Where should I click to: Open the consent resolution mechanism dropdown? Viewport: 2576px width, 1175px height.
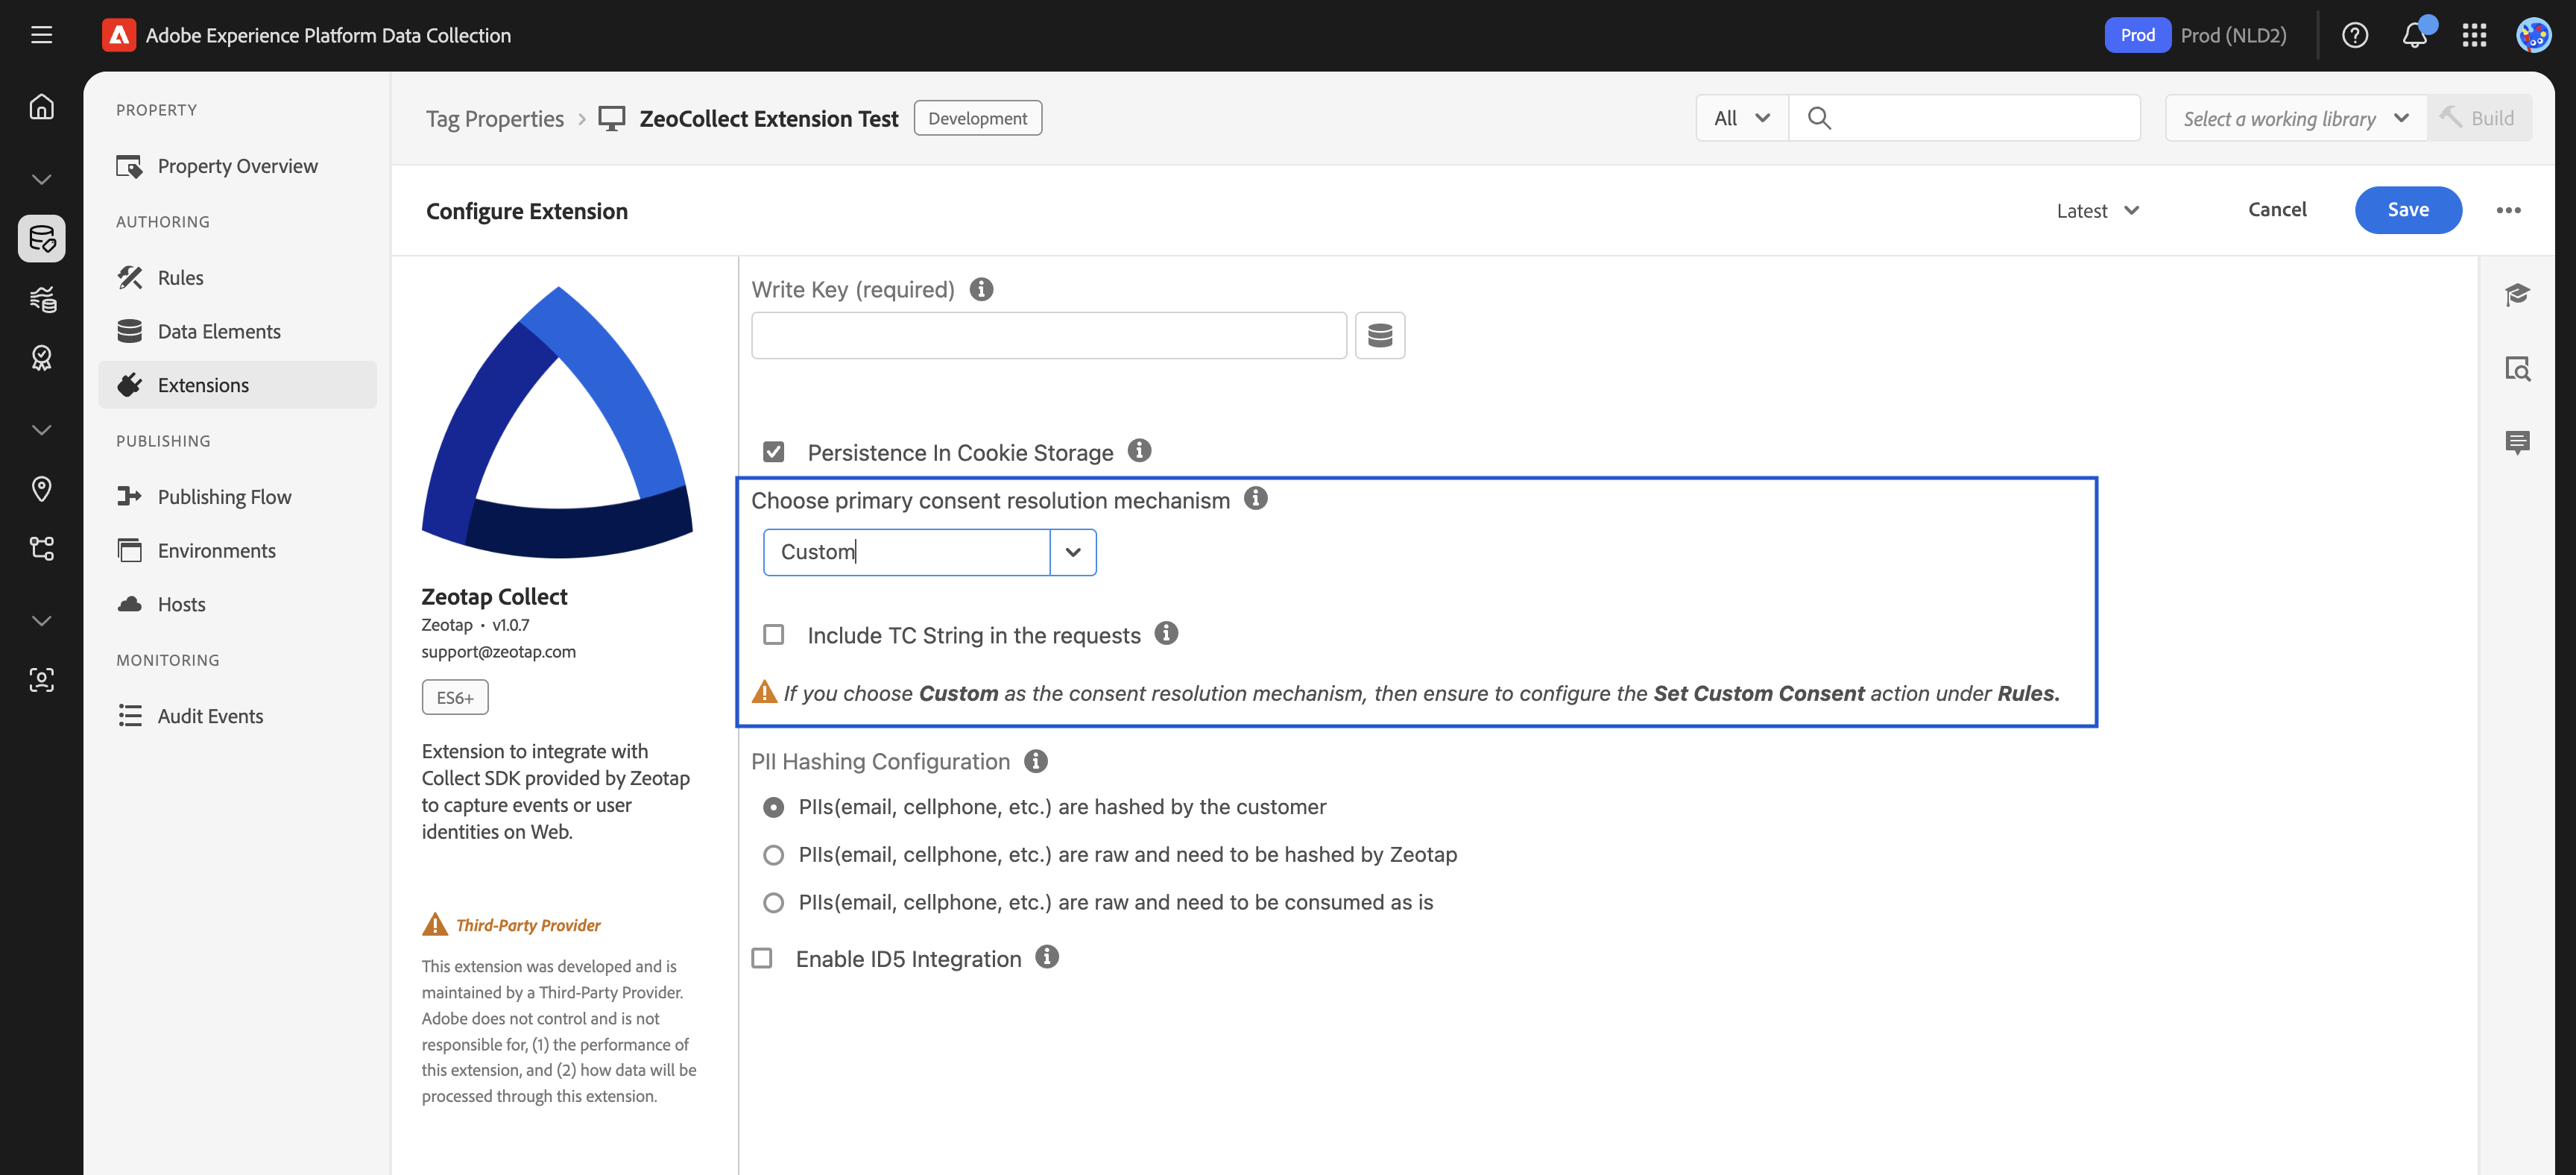tap(1073, 551)
